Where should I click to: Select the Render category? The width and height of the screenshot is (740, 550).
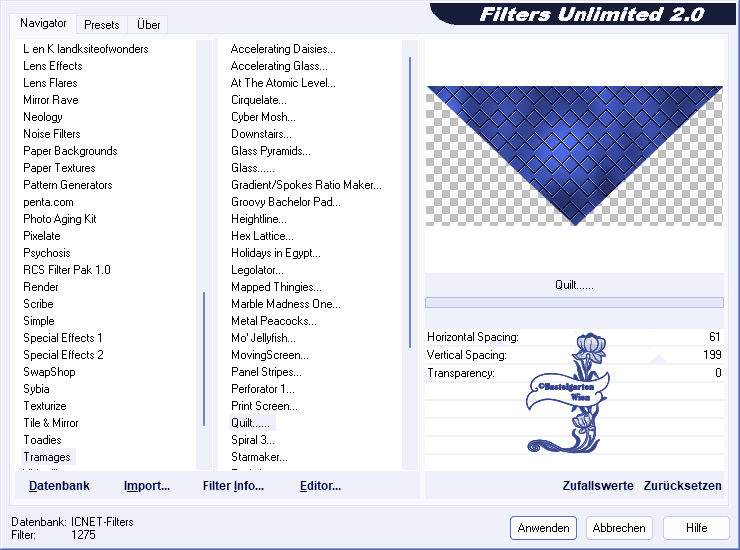pyautogui.click(x=41, y=287)
